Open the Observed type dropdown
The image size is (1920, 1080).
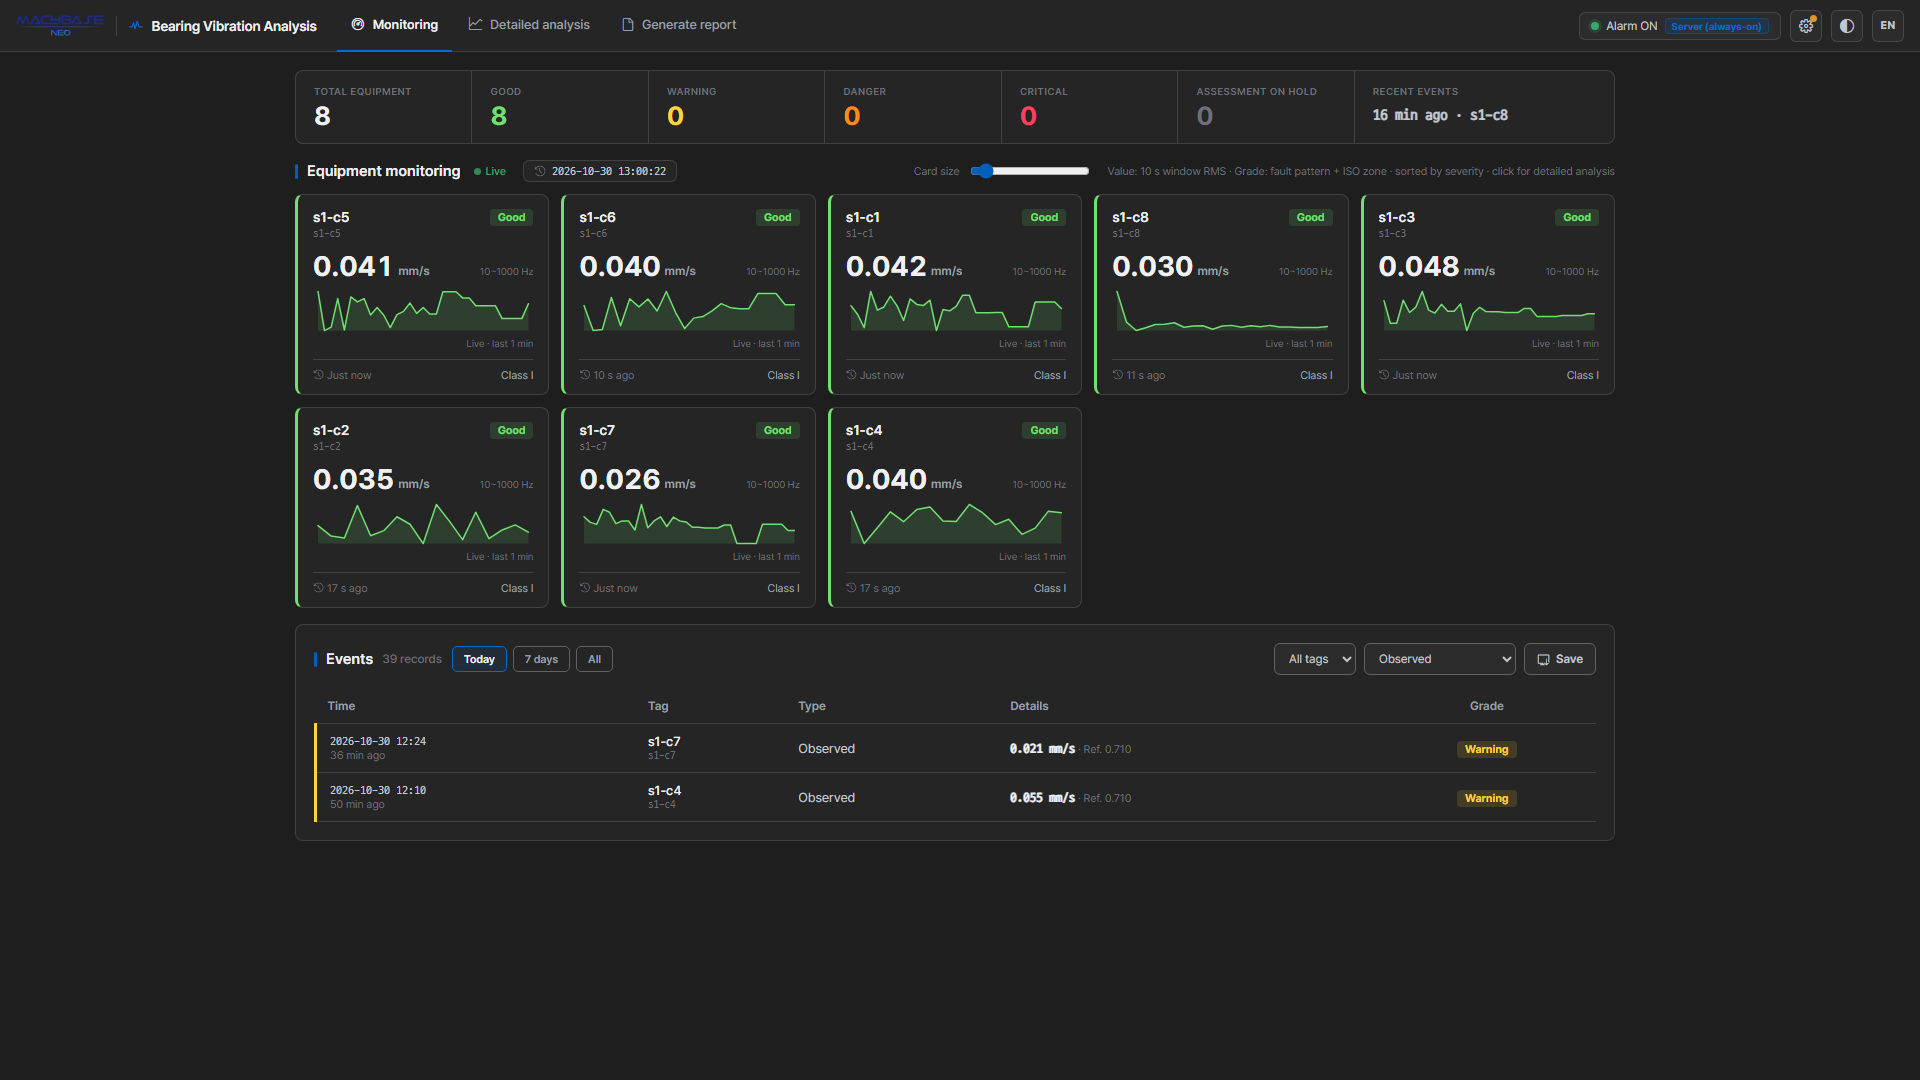pyautogui.click(x=1440, y=659)
